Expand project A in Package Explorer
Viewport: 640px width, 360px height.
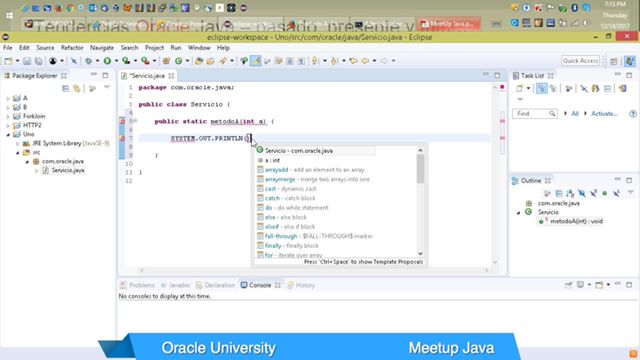[8, 98]
